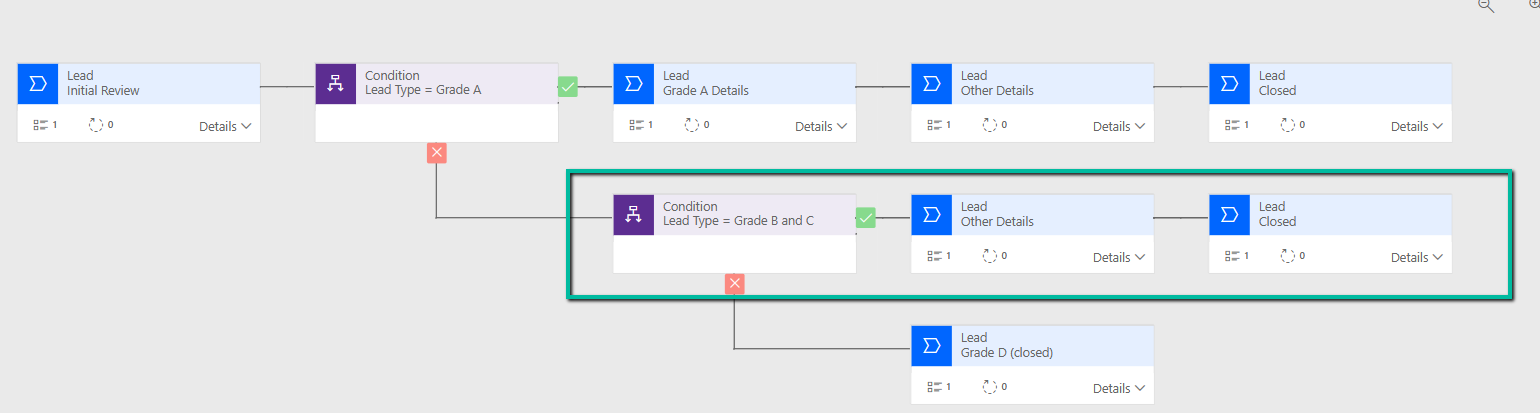Click the Grade B and C condition icon
The width and height of the screenshot is (1540, 413).
(x=634, y=215)
